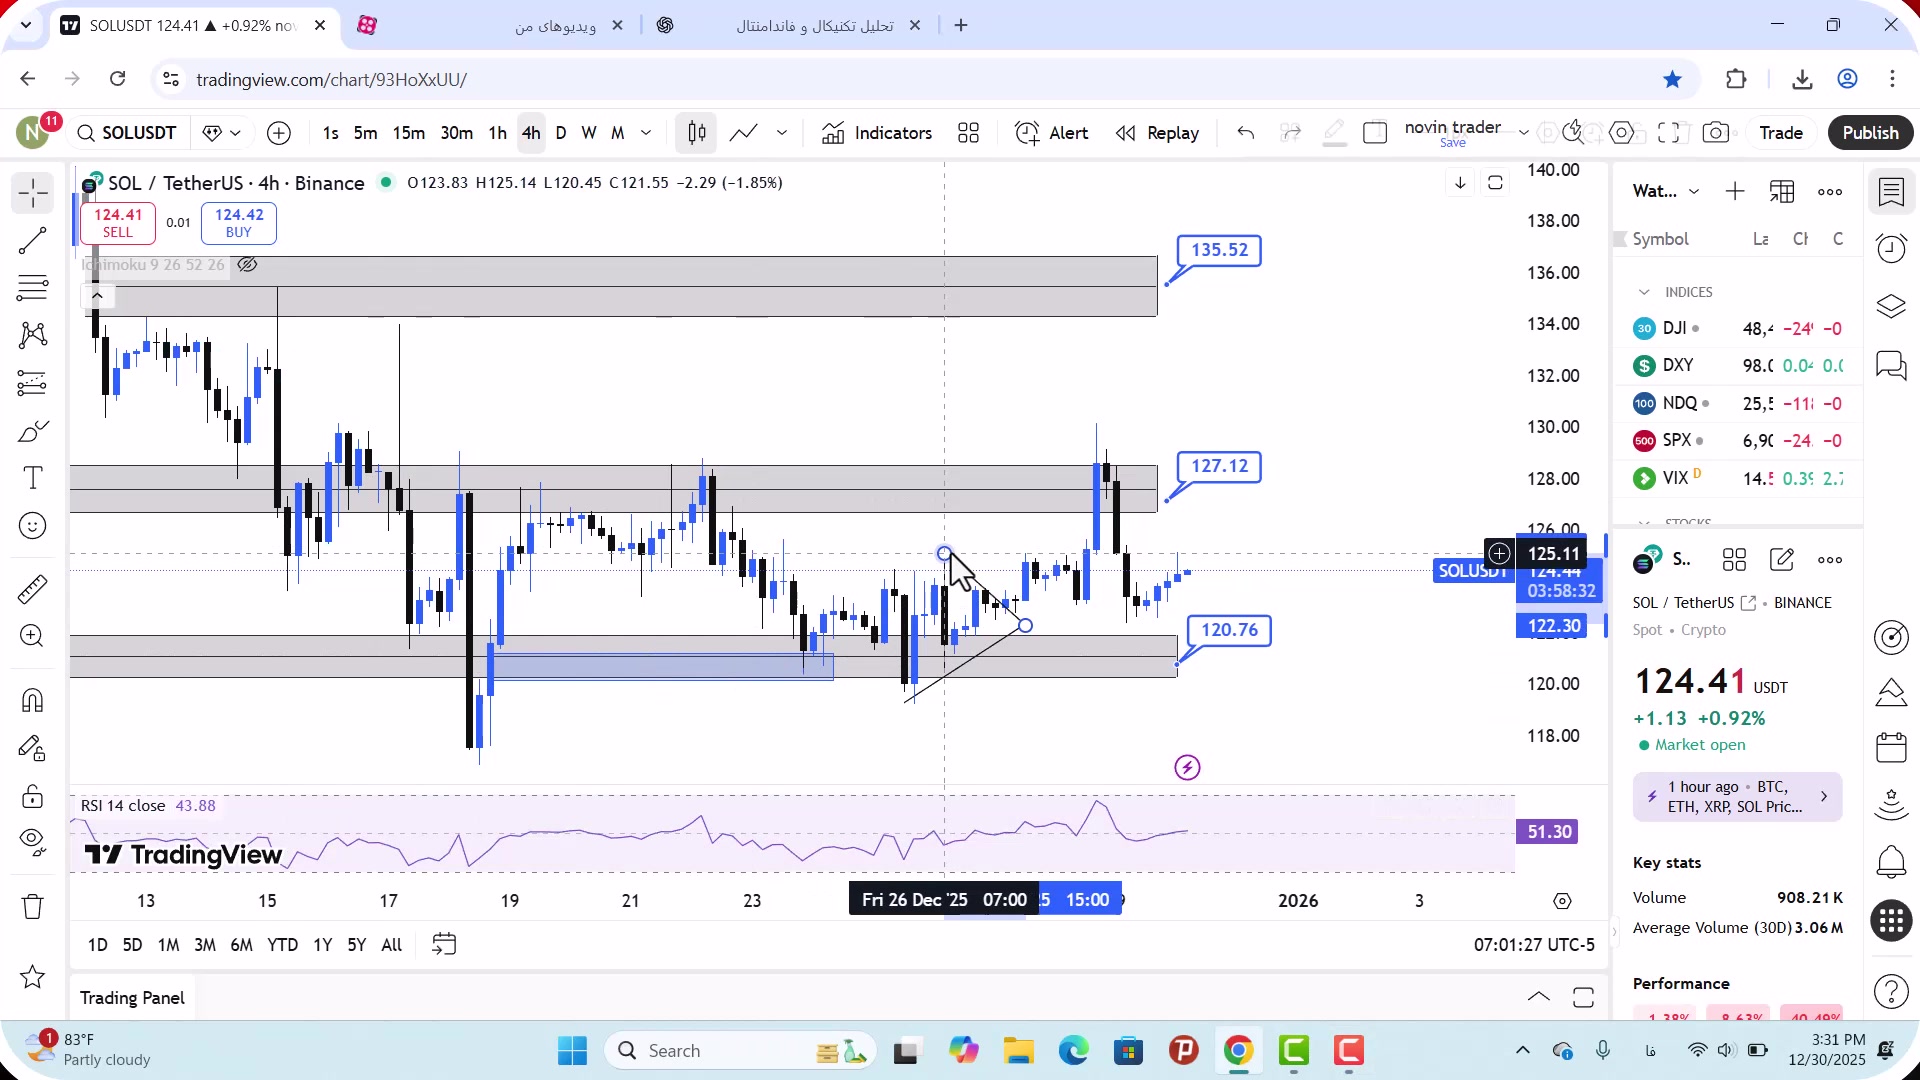Switch to the 1h timeframe

click(497, 133)
